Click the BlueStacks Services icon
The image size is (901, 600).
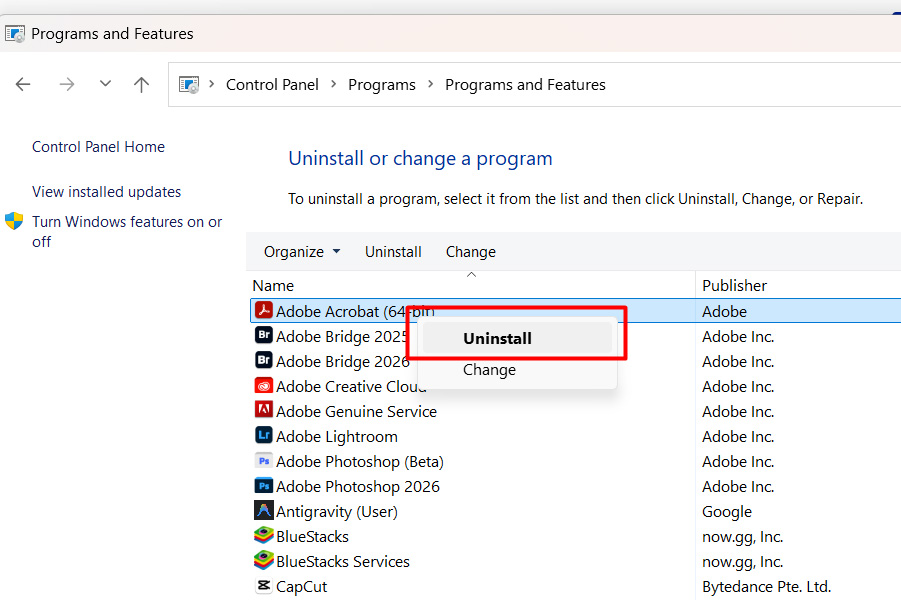tap(264, 561)
